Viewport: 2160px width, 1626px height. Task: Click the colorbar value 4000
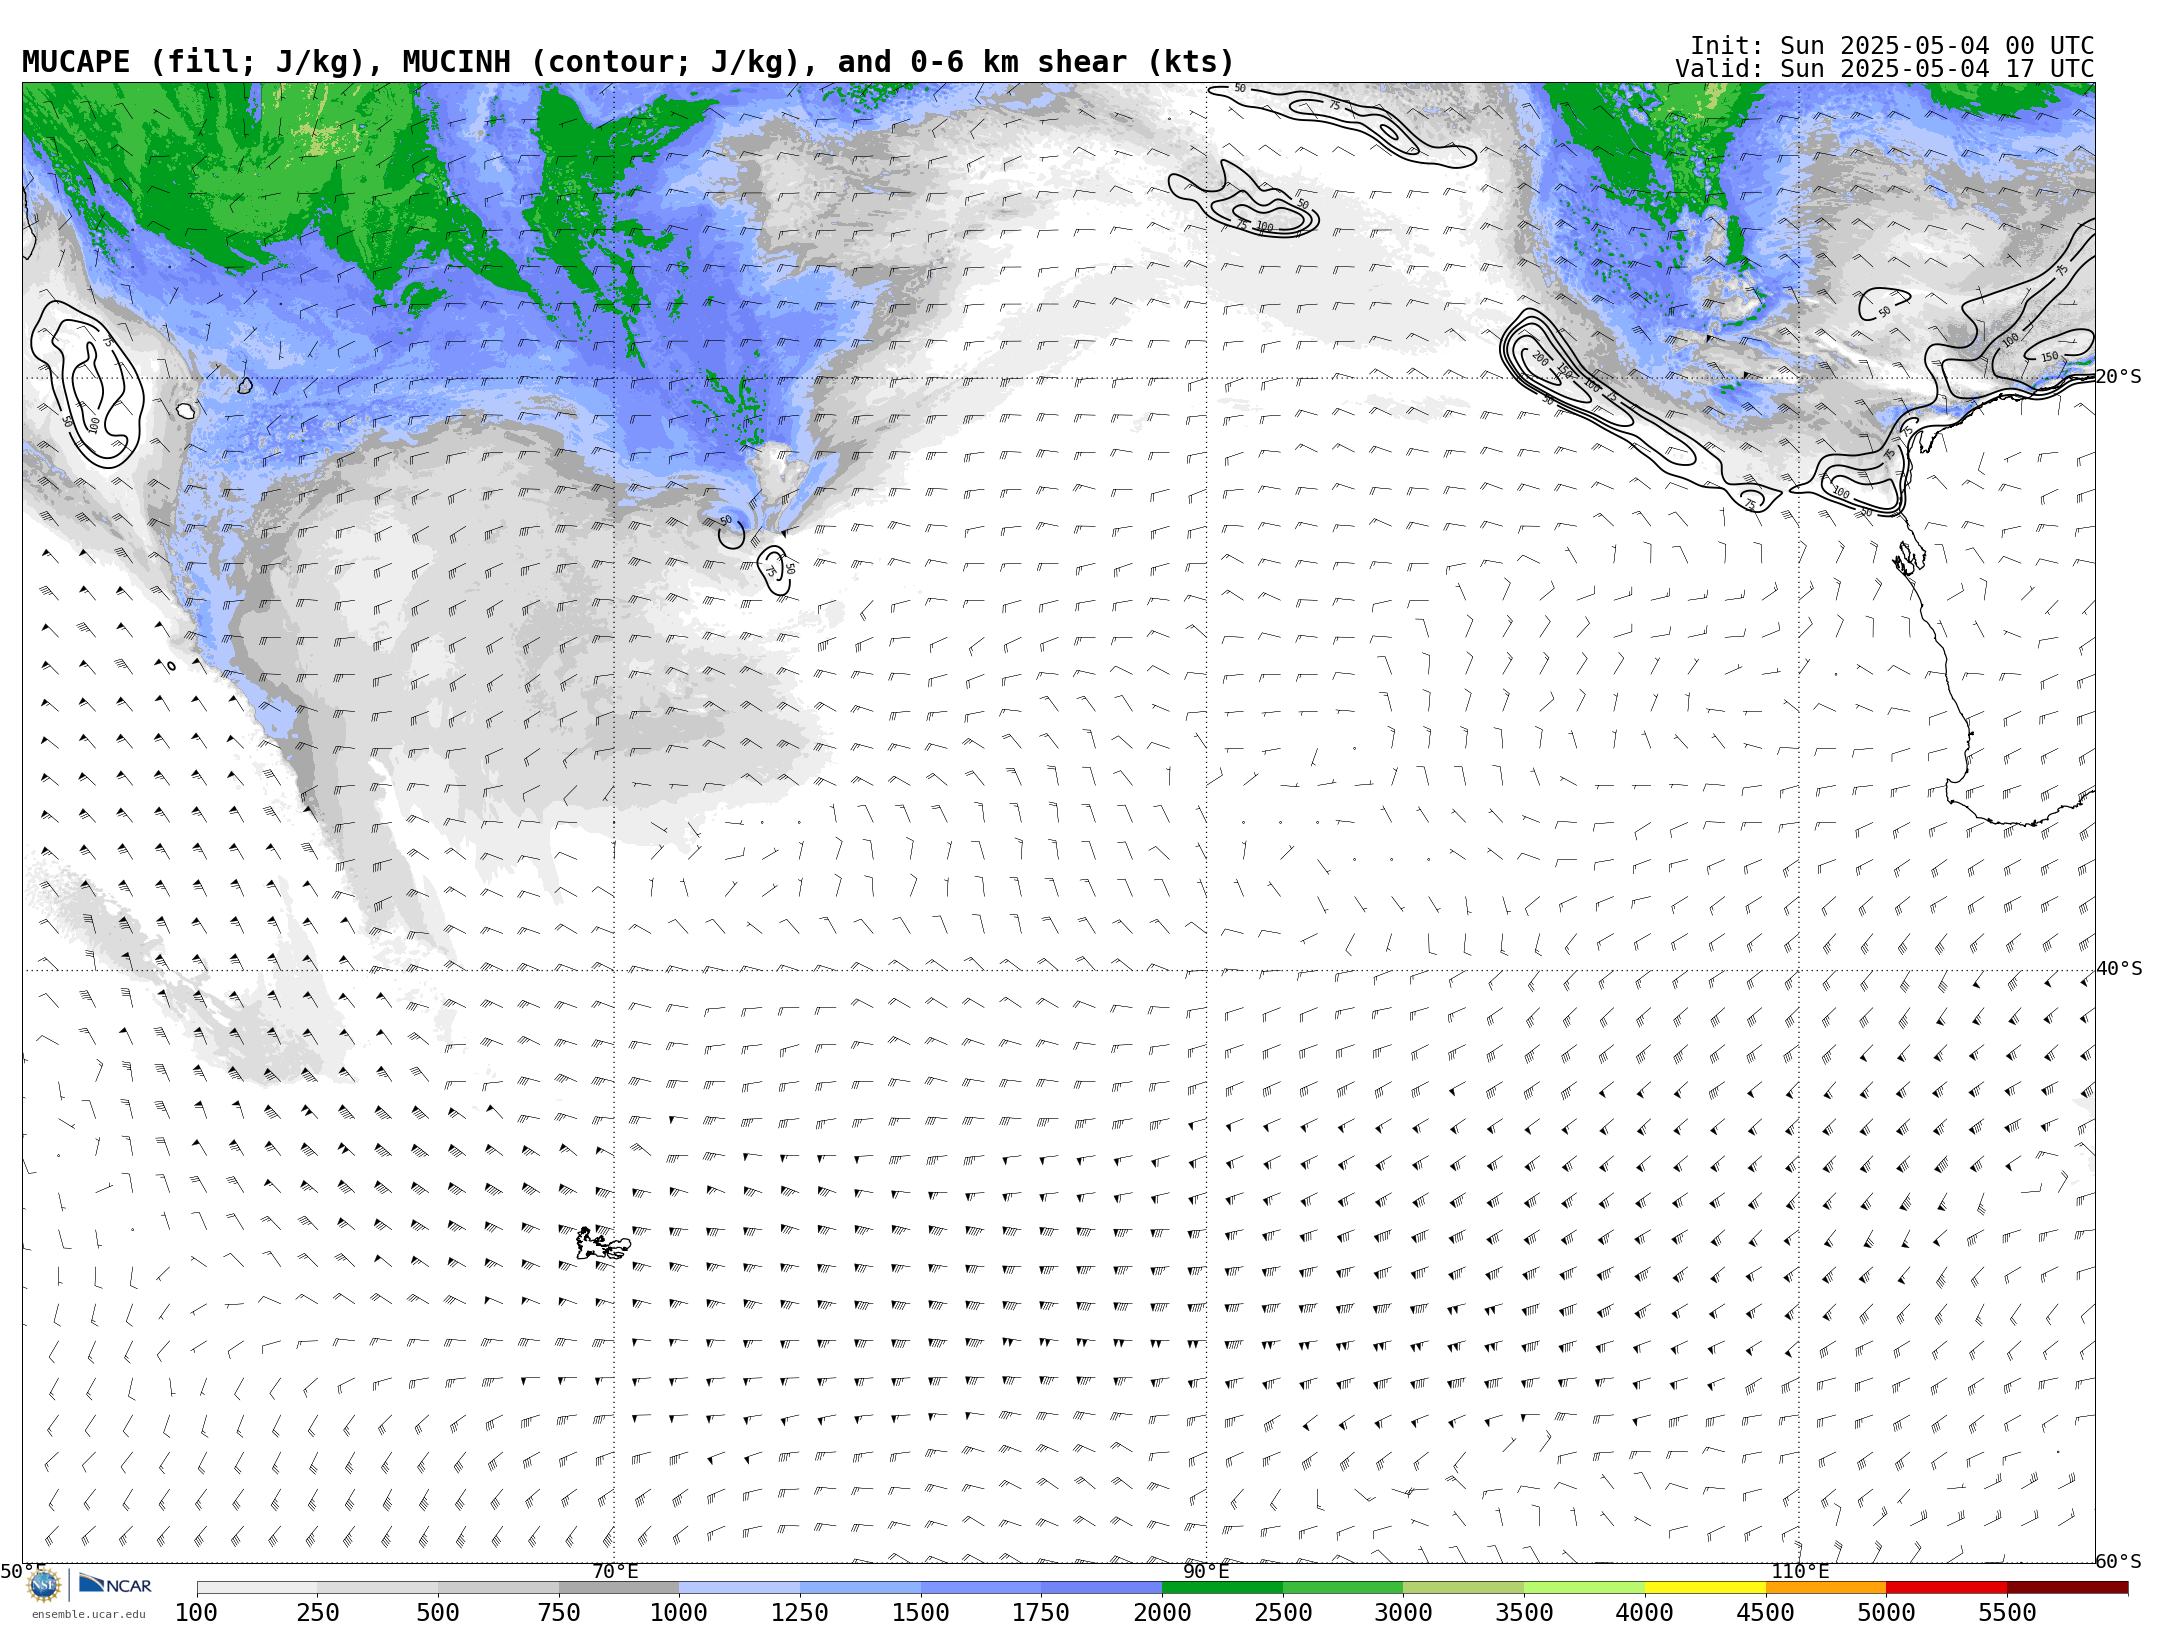[x=1645, y=1612]
